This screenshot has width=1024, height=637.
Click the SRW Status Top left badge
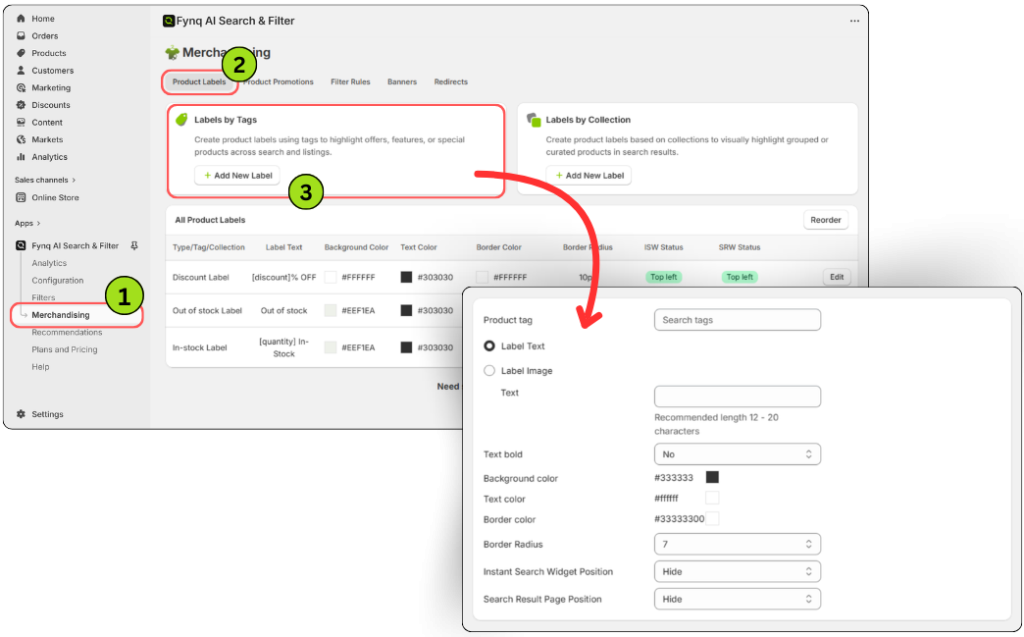click(x=739, y=277)
